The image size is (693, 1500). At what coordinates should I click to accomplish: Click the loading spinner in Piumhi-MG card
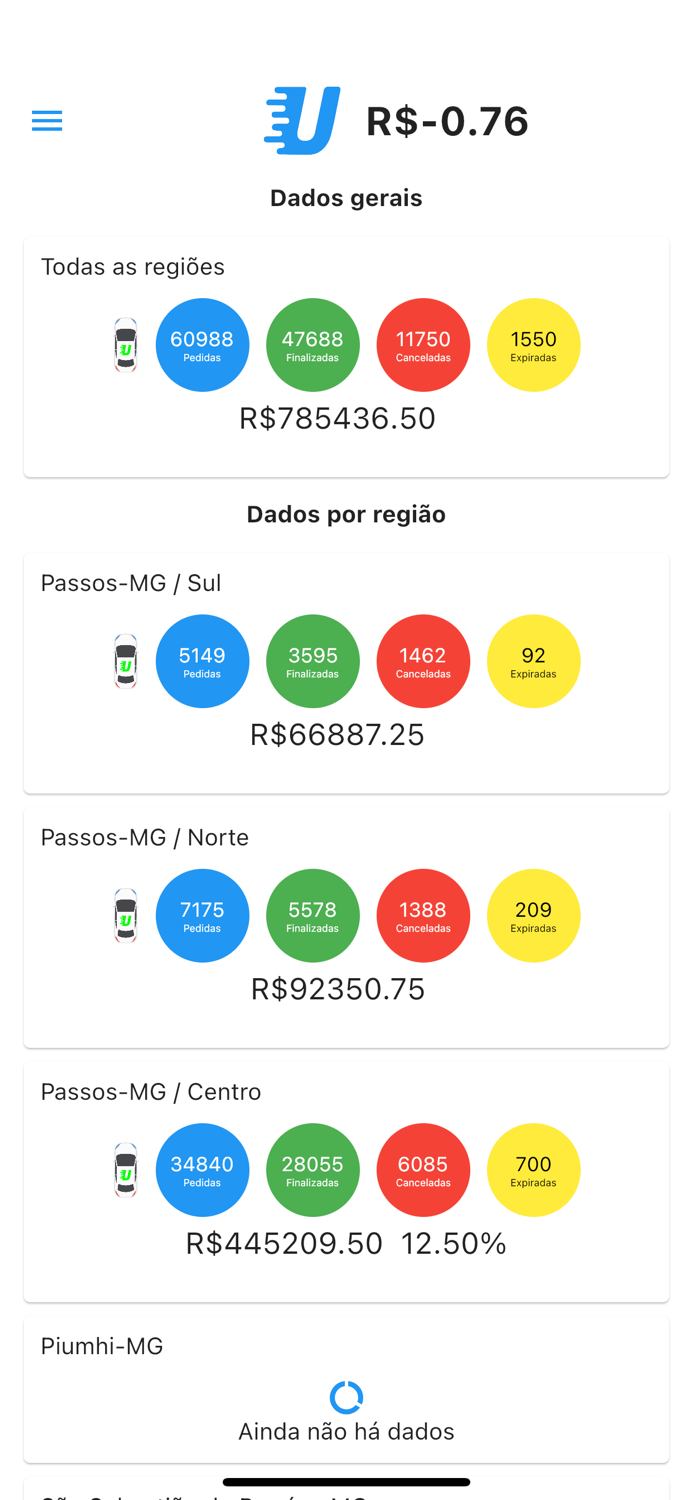click(346, 1397)
